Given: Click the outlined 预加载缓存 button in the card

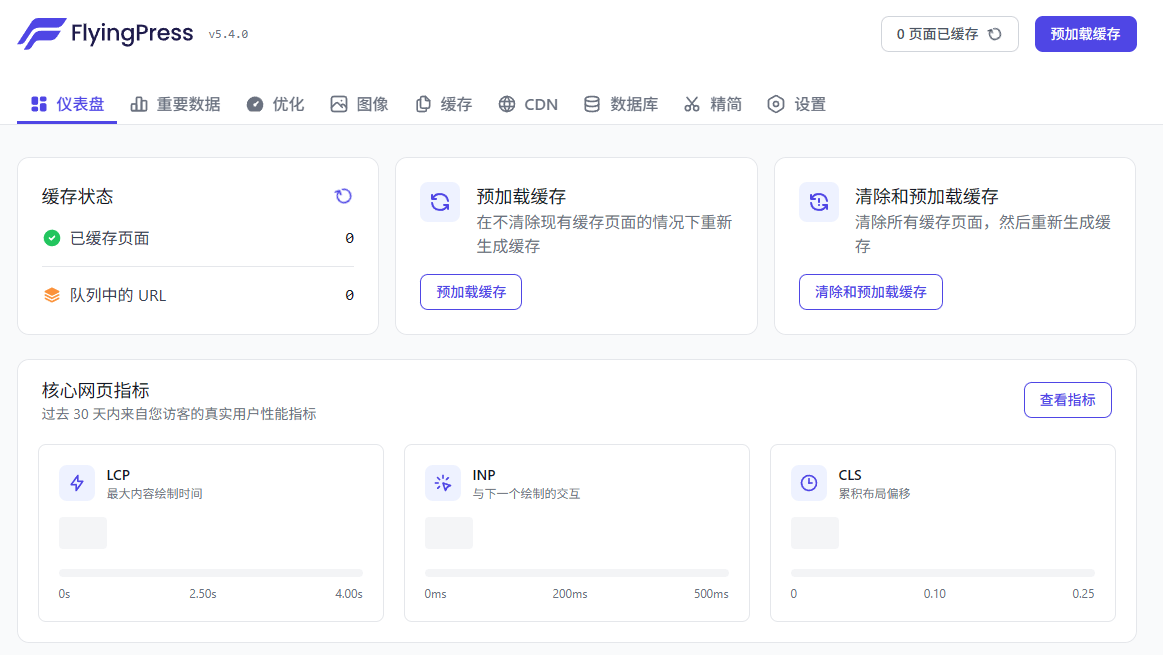Looking at the screenshot, I should [x=471, y=292].
